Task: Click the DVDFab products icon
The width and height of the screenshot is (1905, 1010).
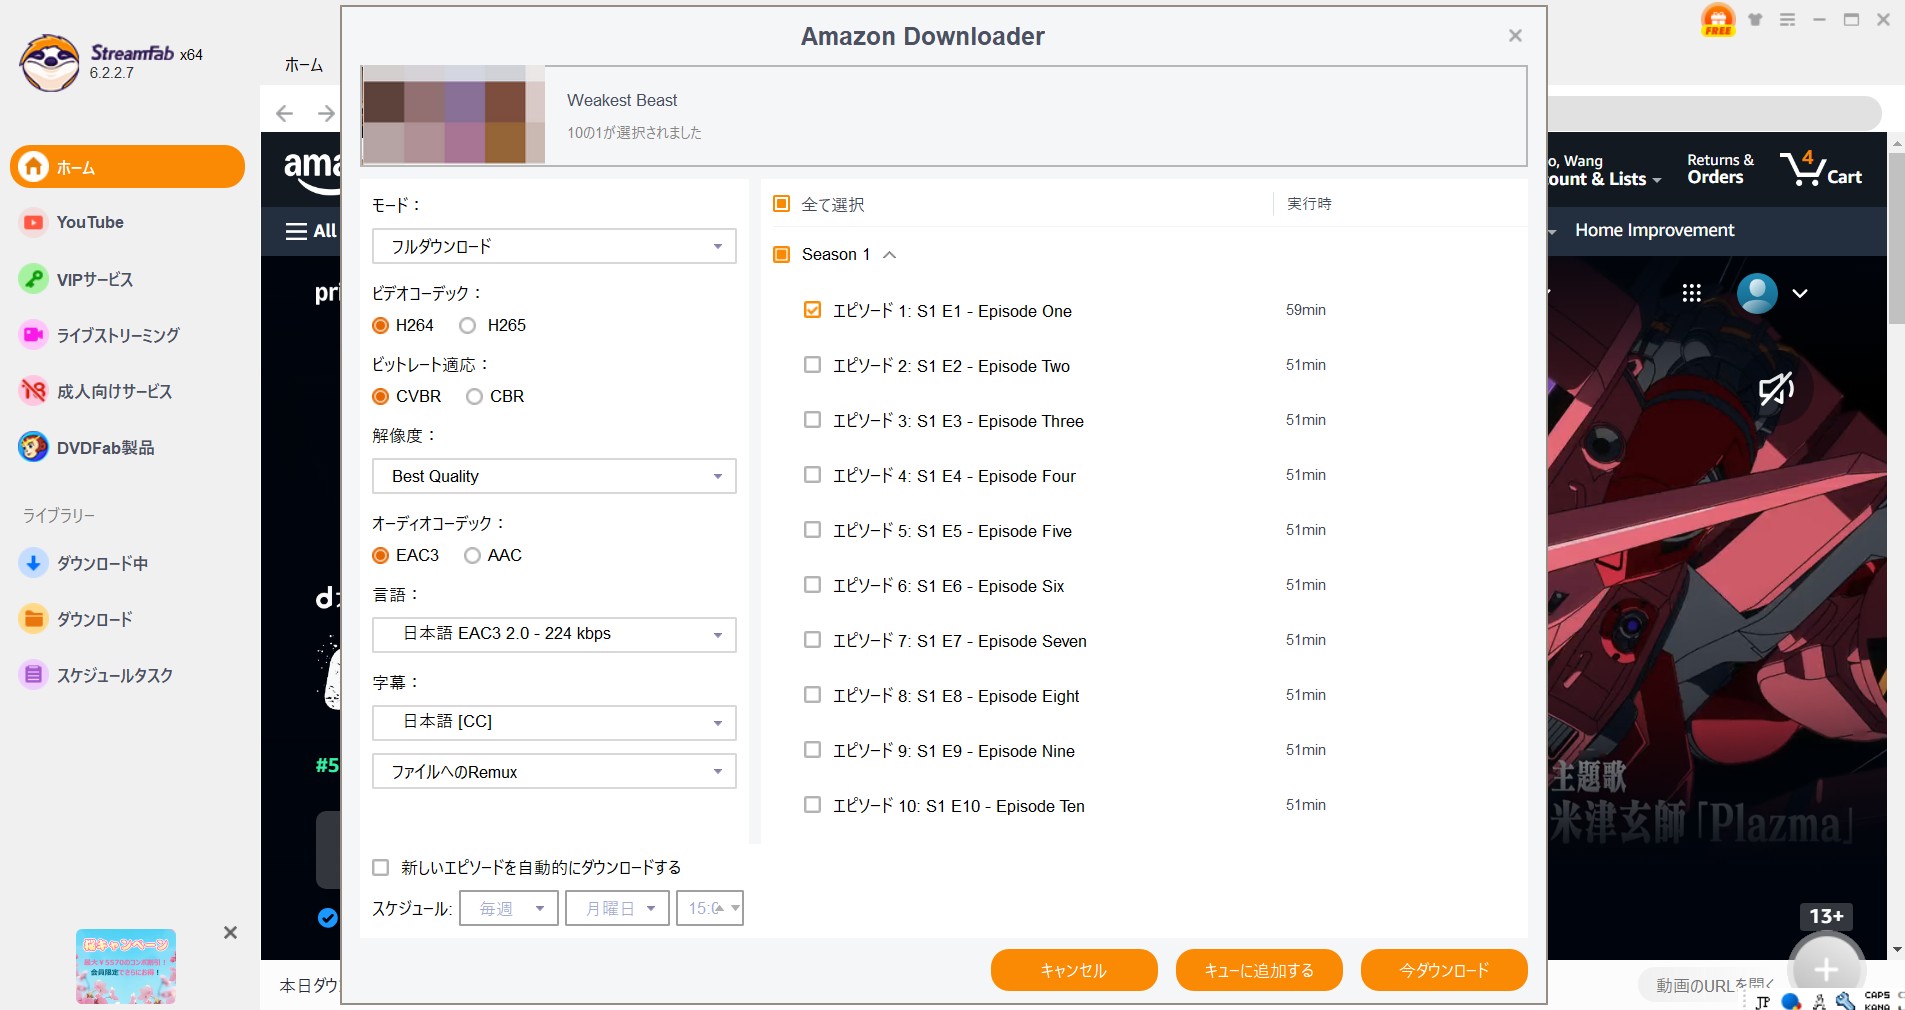Action: coord(33,447)
